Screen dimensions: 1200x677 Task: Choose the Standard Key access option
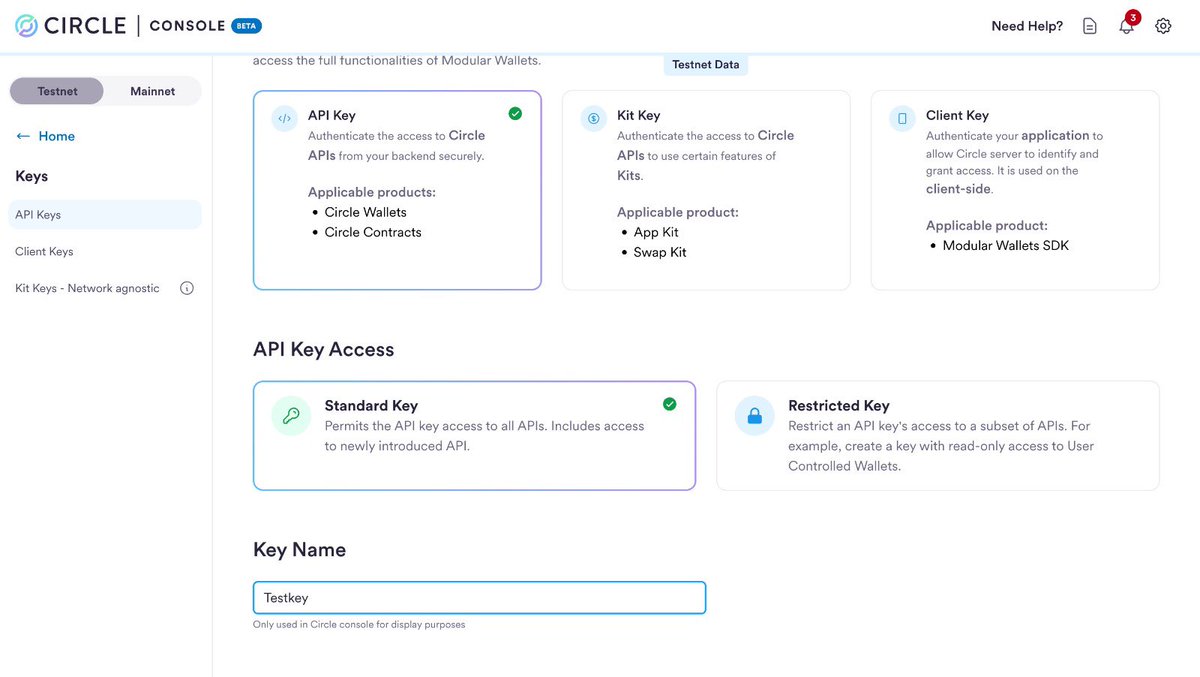[474, 435]
